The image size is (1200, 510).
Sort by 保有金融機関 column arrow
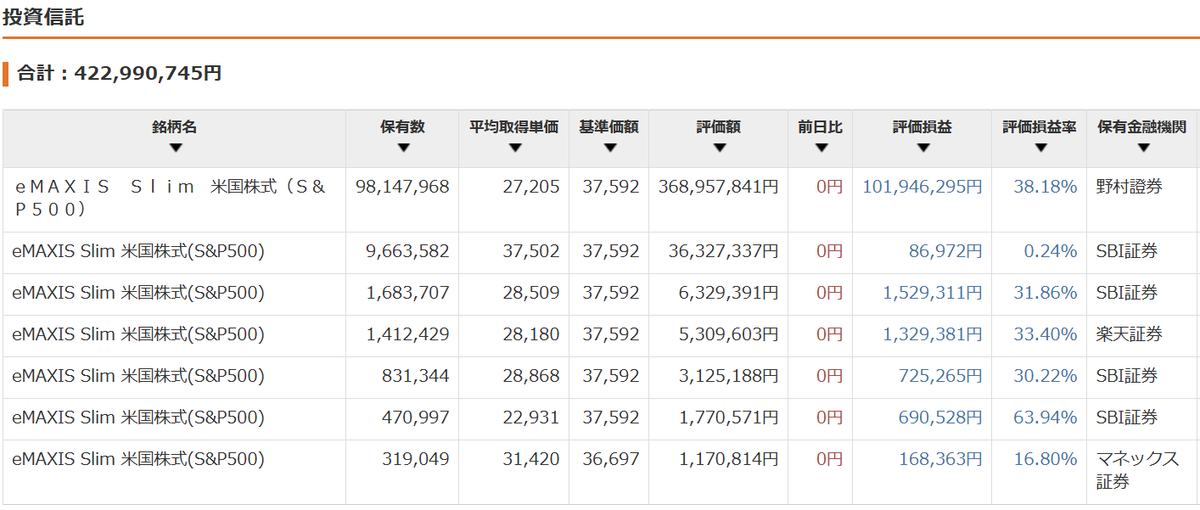pos(1142,148)
